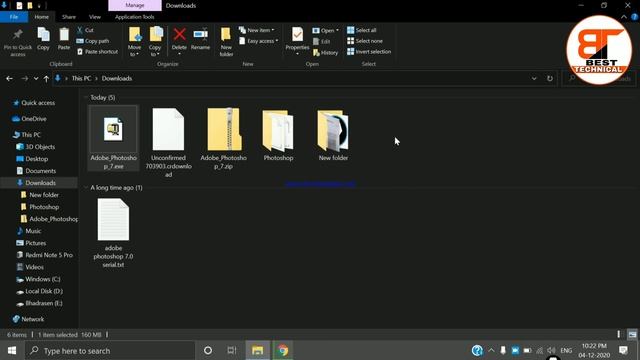Switch to large icons view button
Viewport: 640px width, 360px height.
click(x=632, y=334)
